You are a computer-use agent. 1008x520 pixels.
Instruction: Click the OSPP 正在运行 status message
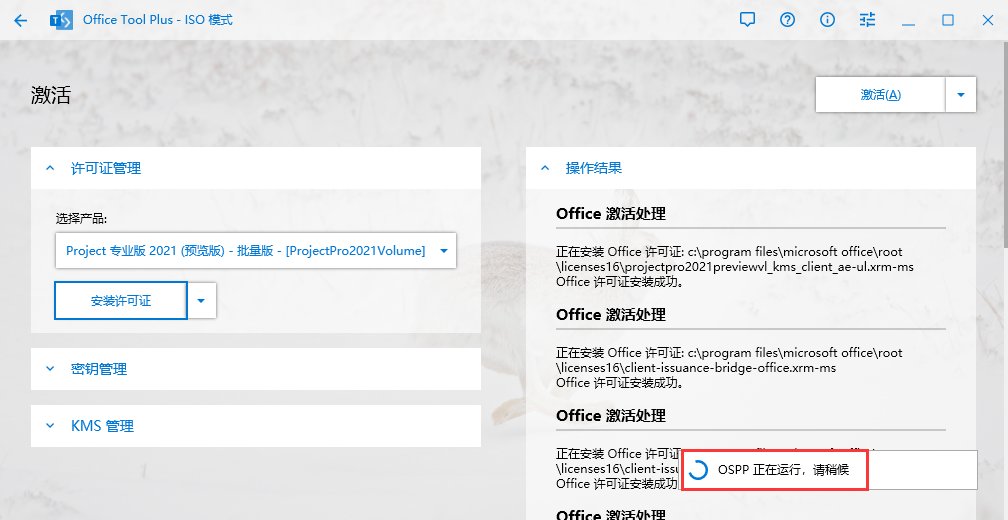784,470
